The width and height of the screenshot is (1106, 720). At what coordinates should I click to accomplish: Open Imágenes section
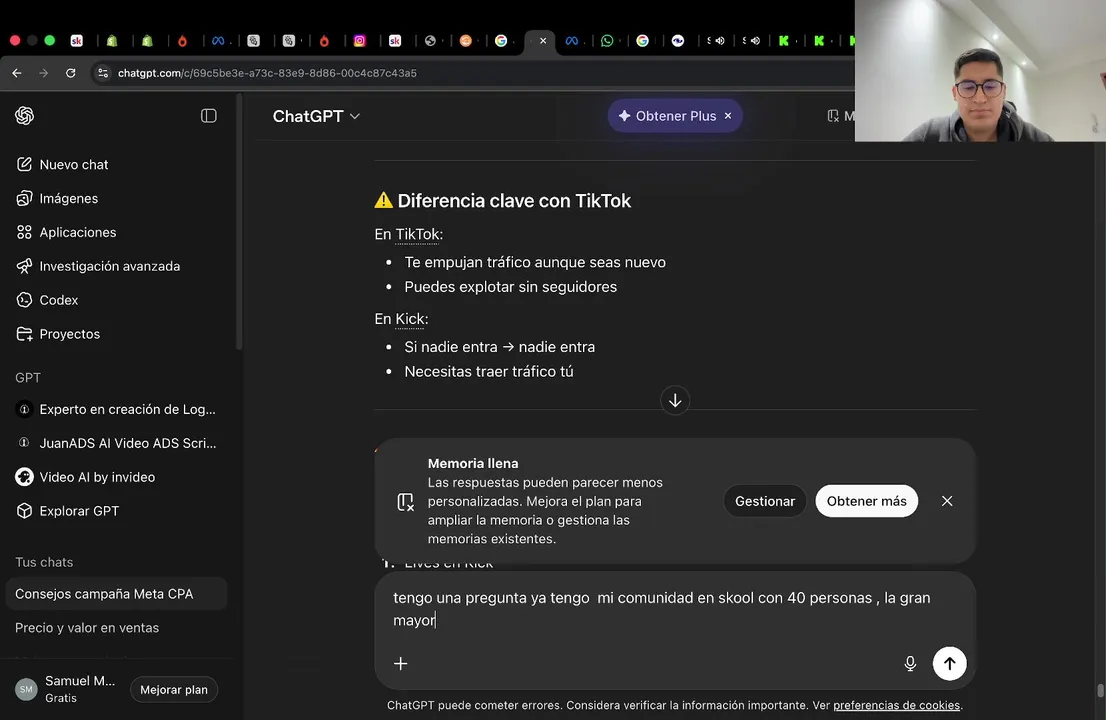coord(116,198)
